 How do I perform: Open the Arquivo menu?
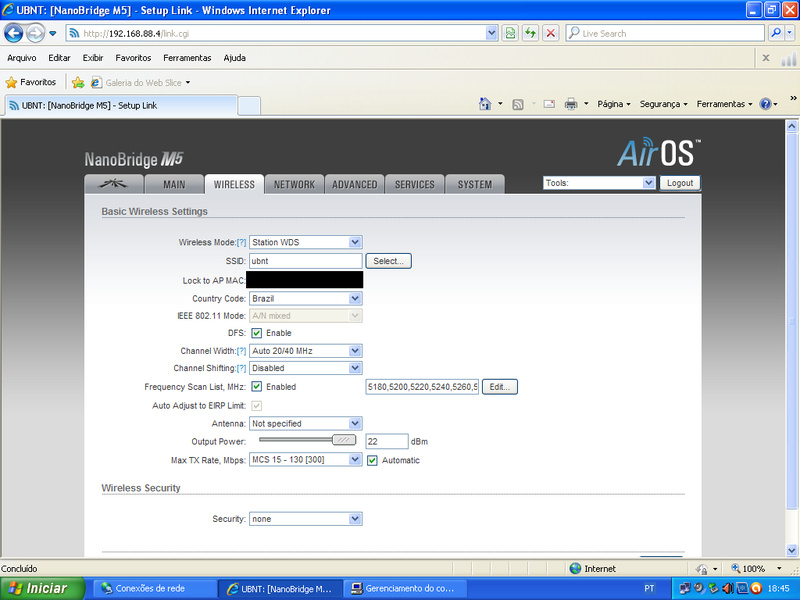[x=21, y=58]
